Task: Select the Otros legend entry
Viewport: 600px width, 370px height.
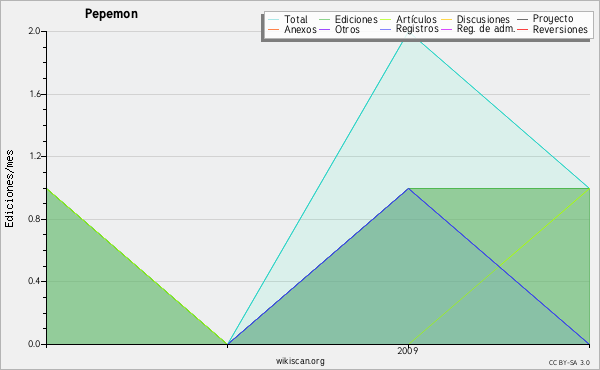Action: tap(347, 29)
